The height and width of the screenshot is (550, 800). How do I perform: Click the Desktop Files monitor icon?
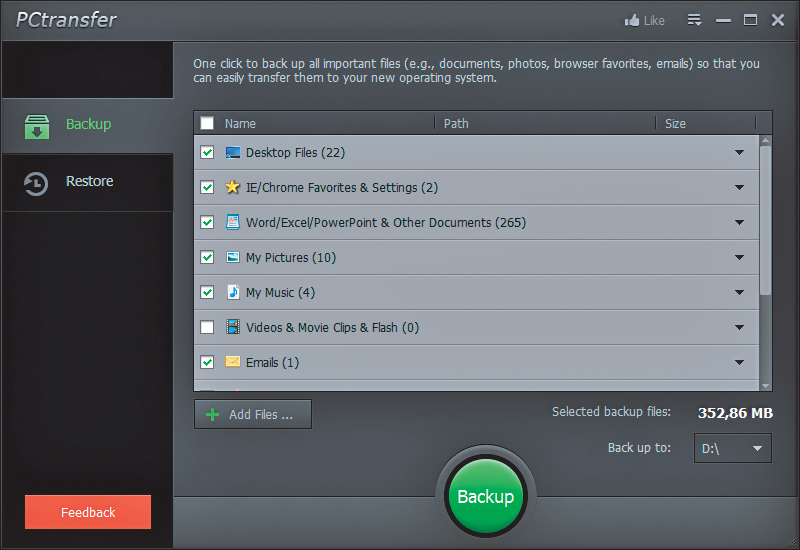click(x=233, y=153)
